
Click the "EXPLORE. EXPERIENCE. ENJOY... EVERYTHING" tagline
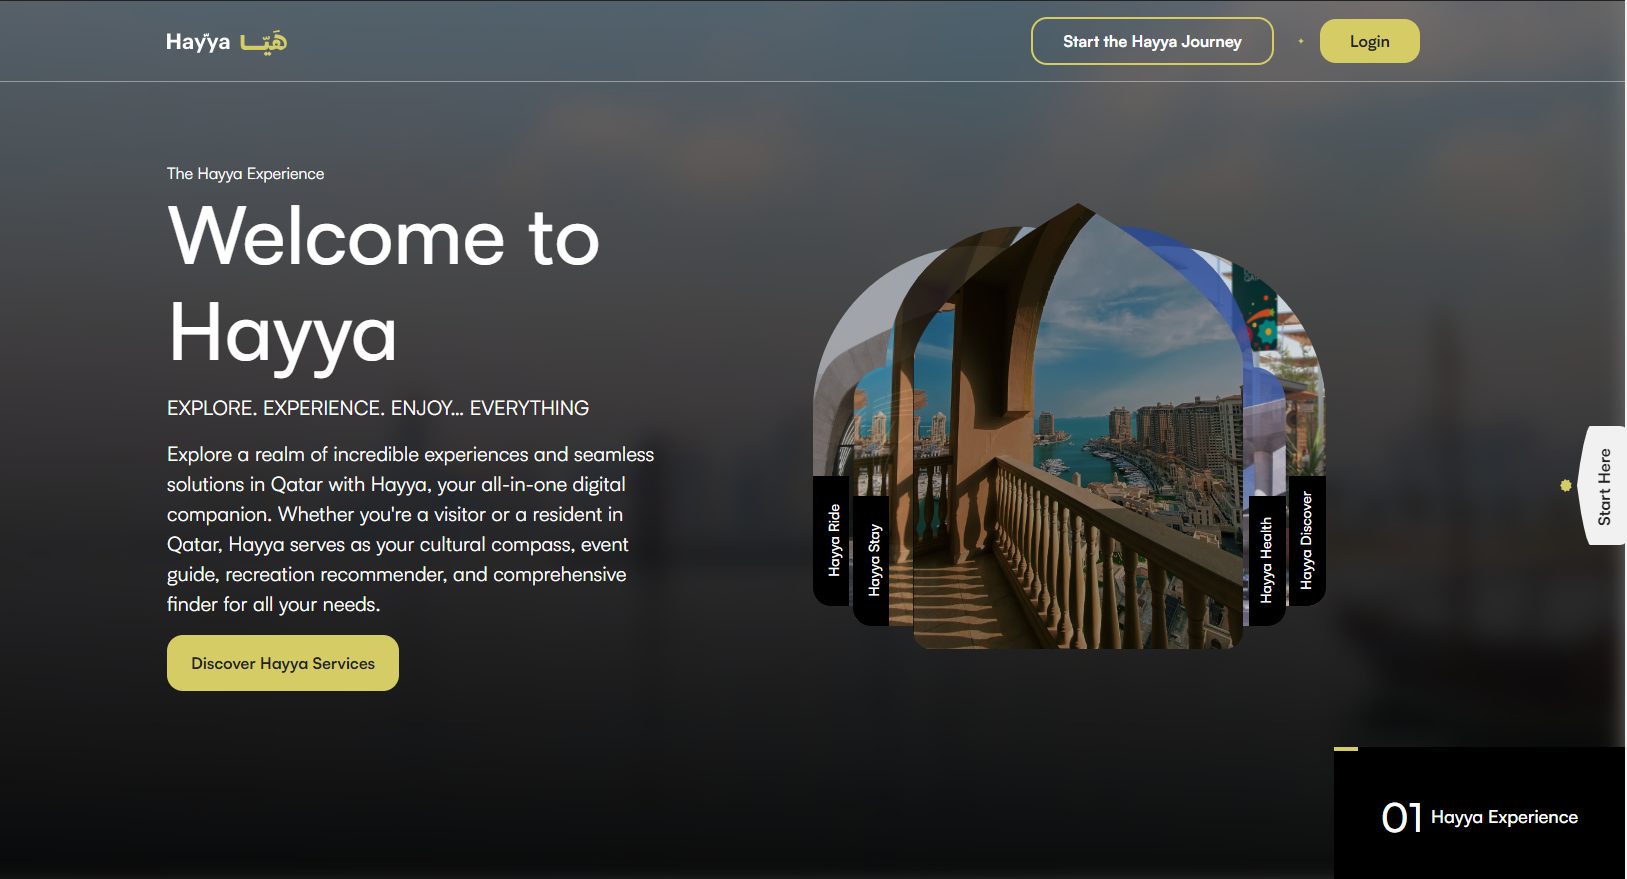pyautogui.click(x=378, y=408)
